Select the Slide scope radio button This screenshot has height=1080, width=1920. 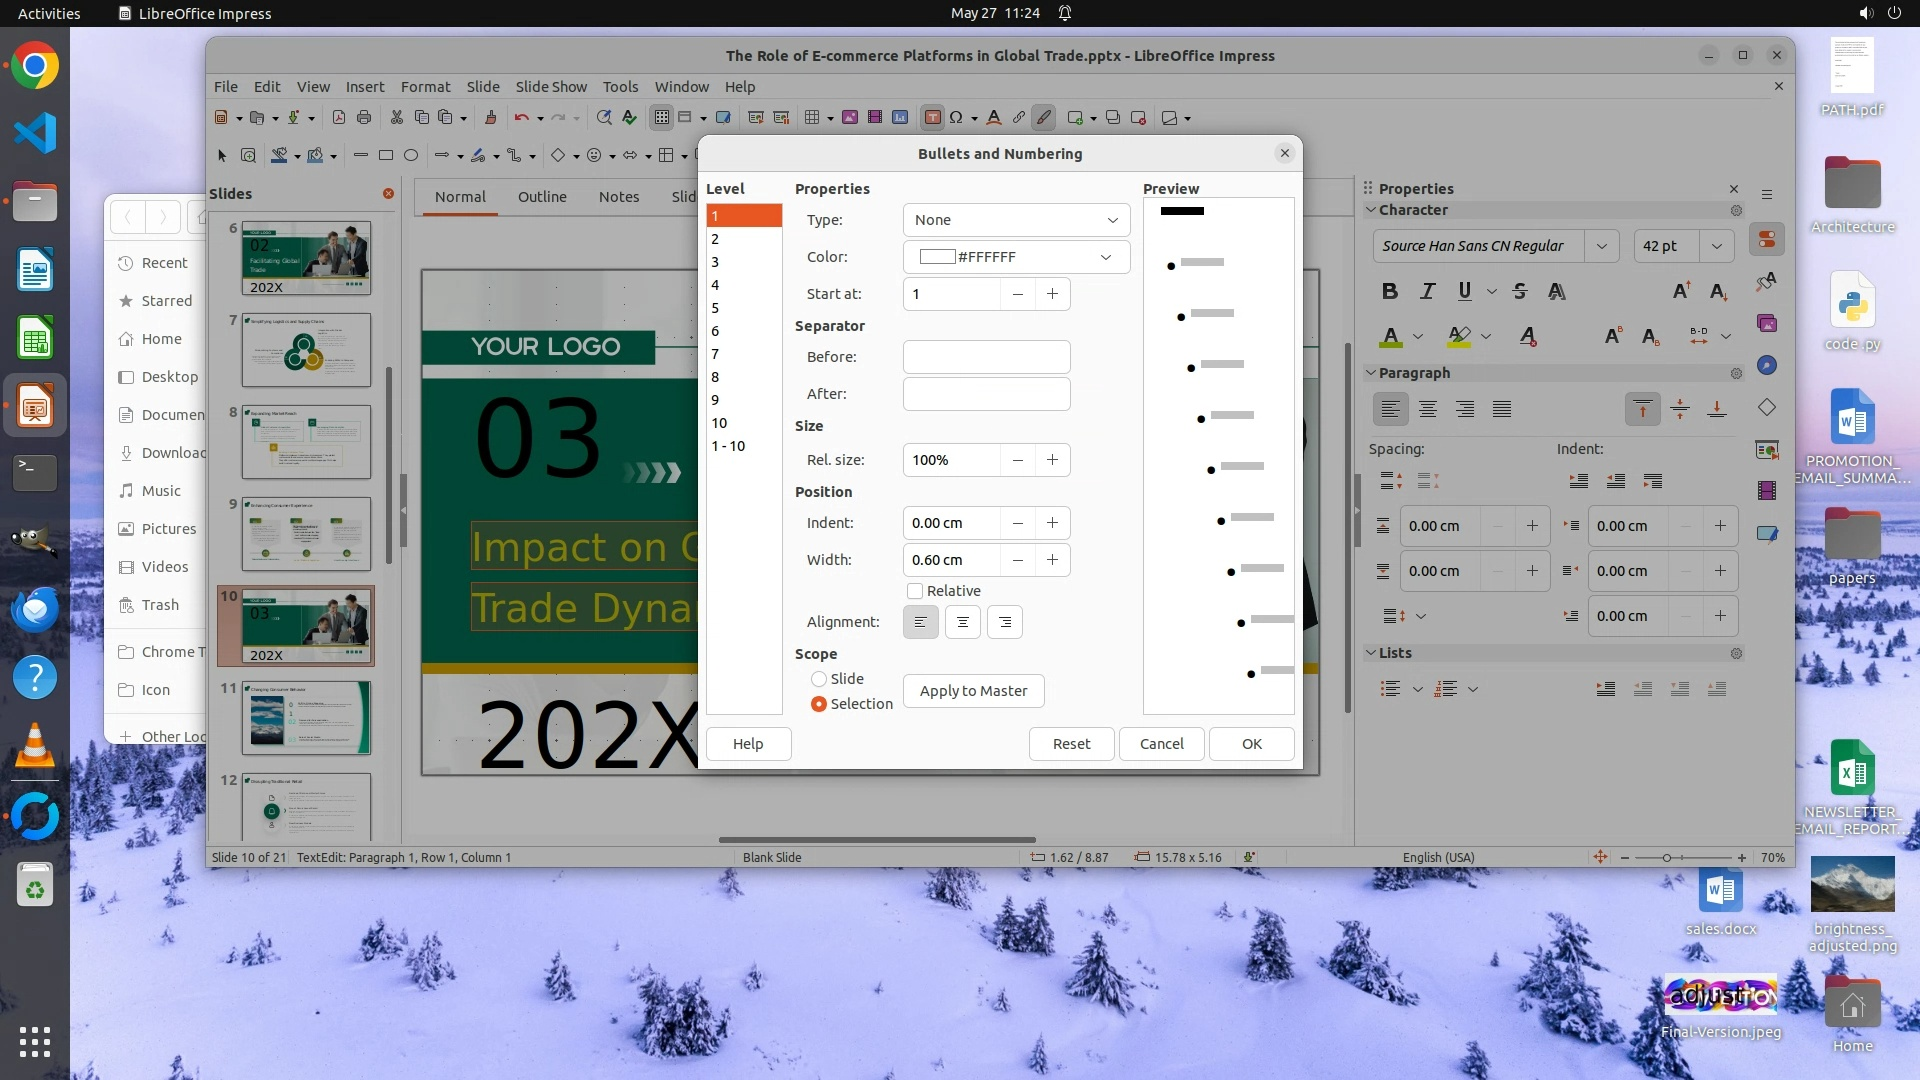(819, 679)
